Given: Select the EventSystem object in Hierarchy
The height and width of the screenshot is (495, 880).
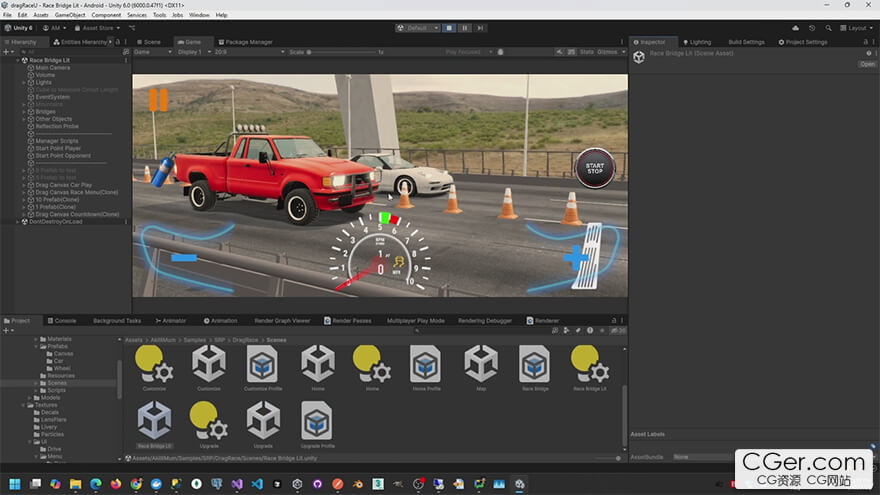Looking at the screenshot, I should tap(53, 97).
